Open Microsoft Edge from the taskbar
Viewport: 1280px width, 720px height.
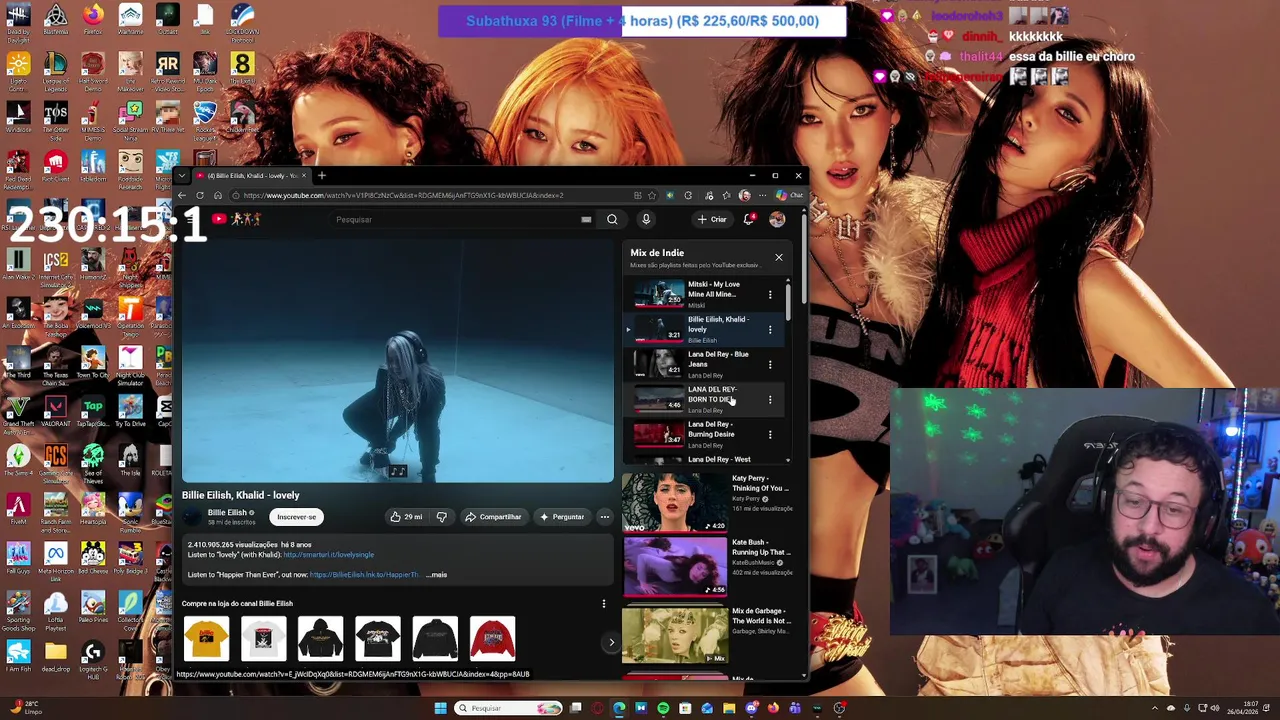(x=619, y=708)
